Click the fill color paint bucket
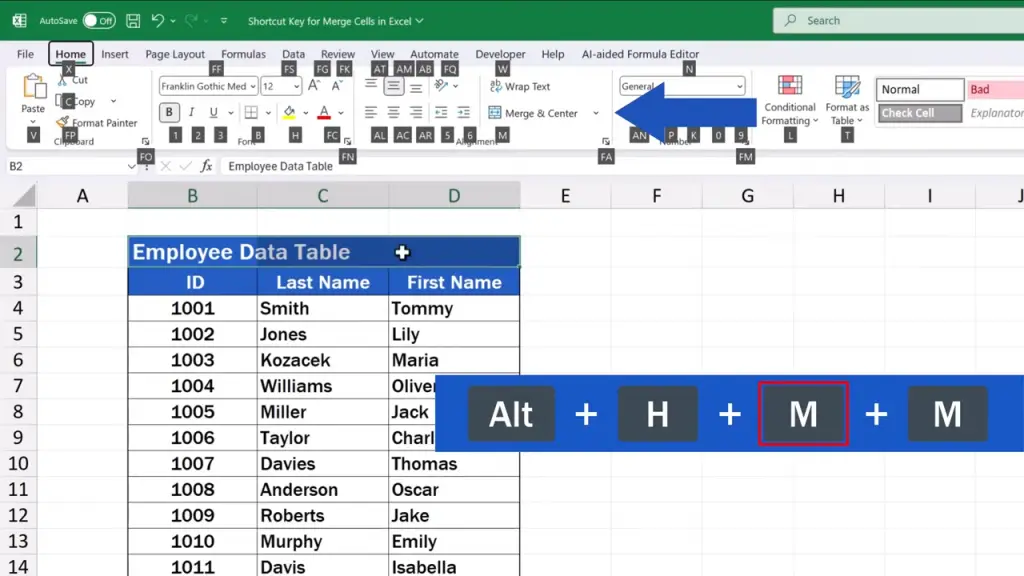1024x576 pixels. (289, 113)
